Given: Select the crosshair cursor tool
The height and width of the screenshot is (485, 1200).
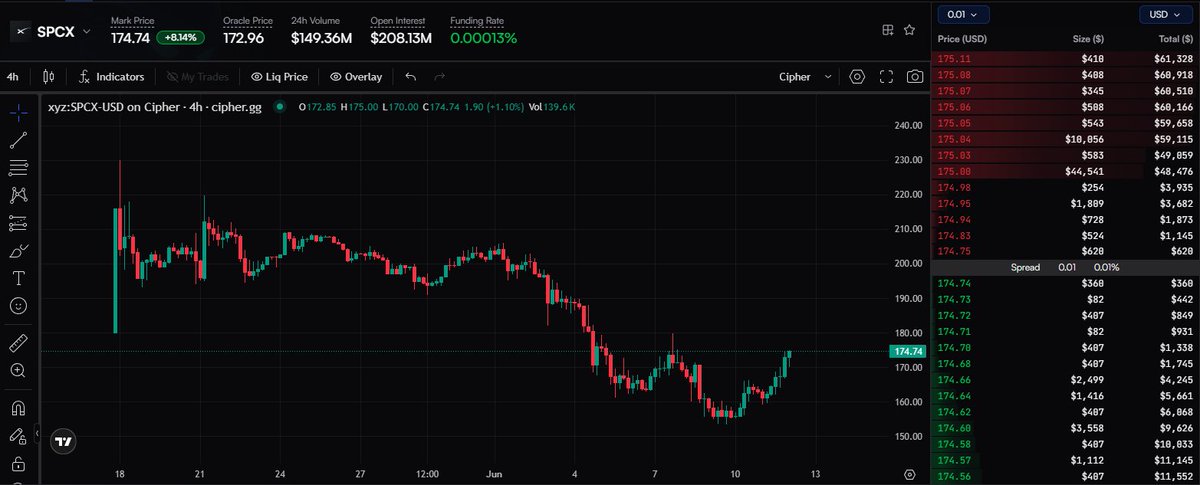Looking at the screenshot, I should point(18,112).
